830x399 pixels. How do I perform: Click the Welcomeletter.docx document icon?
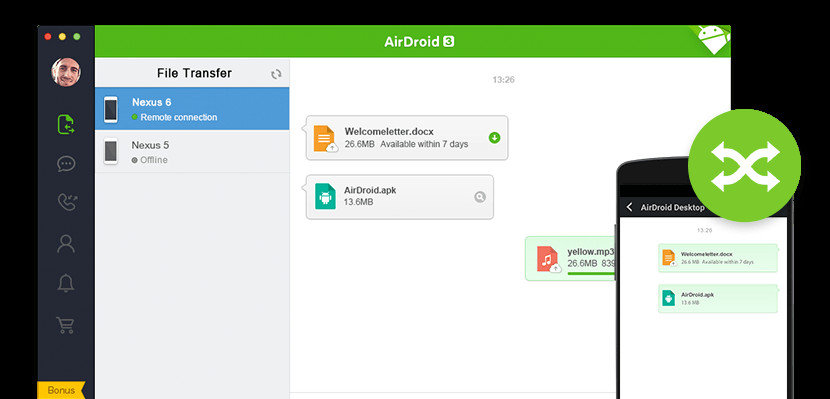click(324, 139)
